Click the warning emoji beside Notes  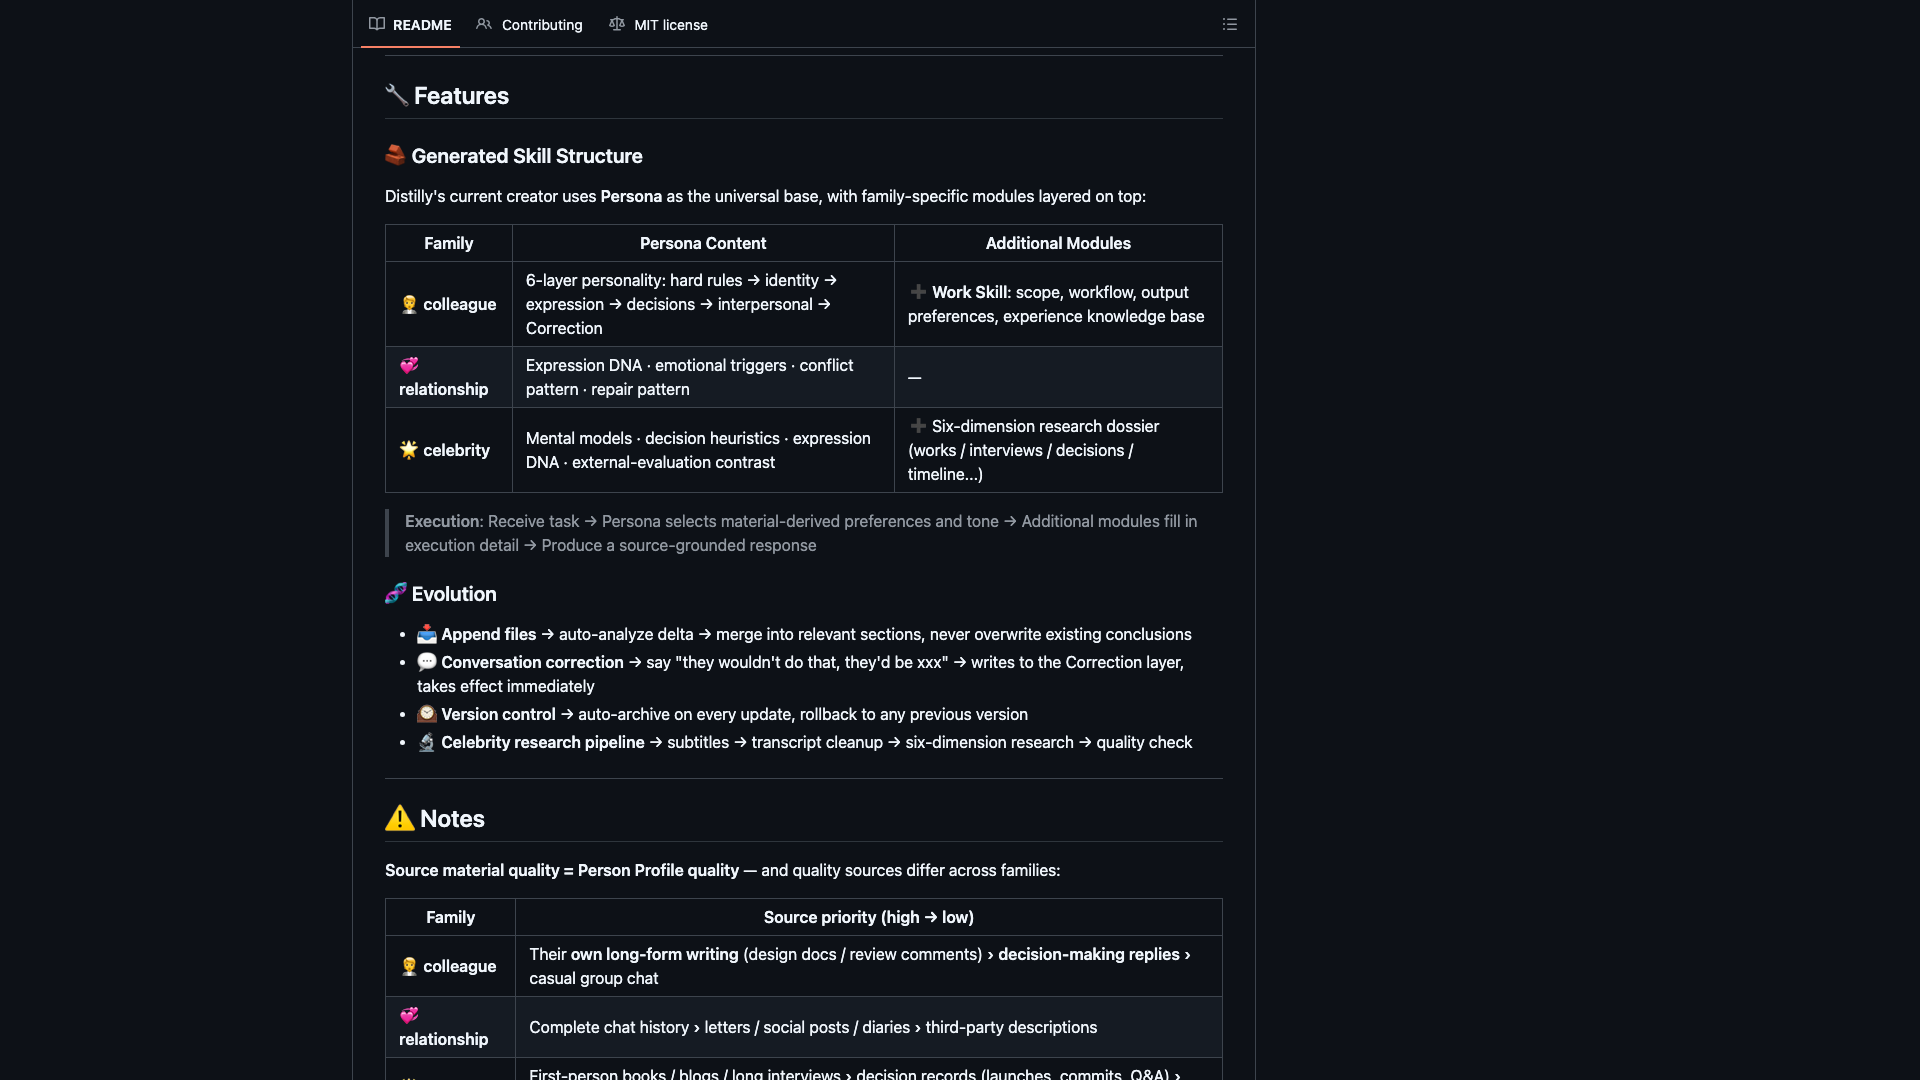point(399,818)
